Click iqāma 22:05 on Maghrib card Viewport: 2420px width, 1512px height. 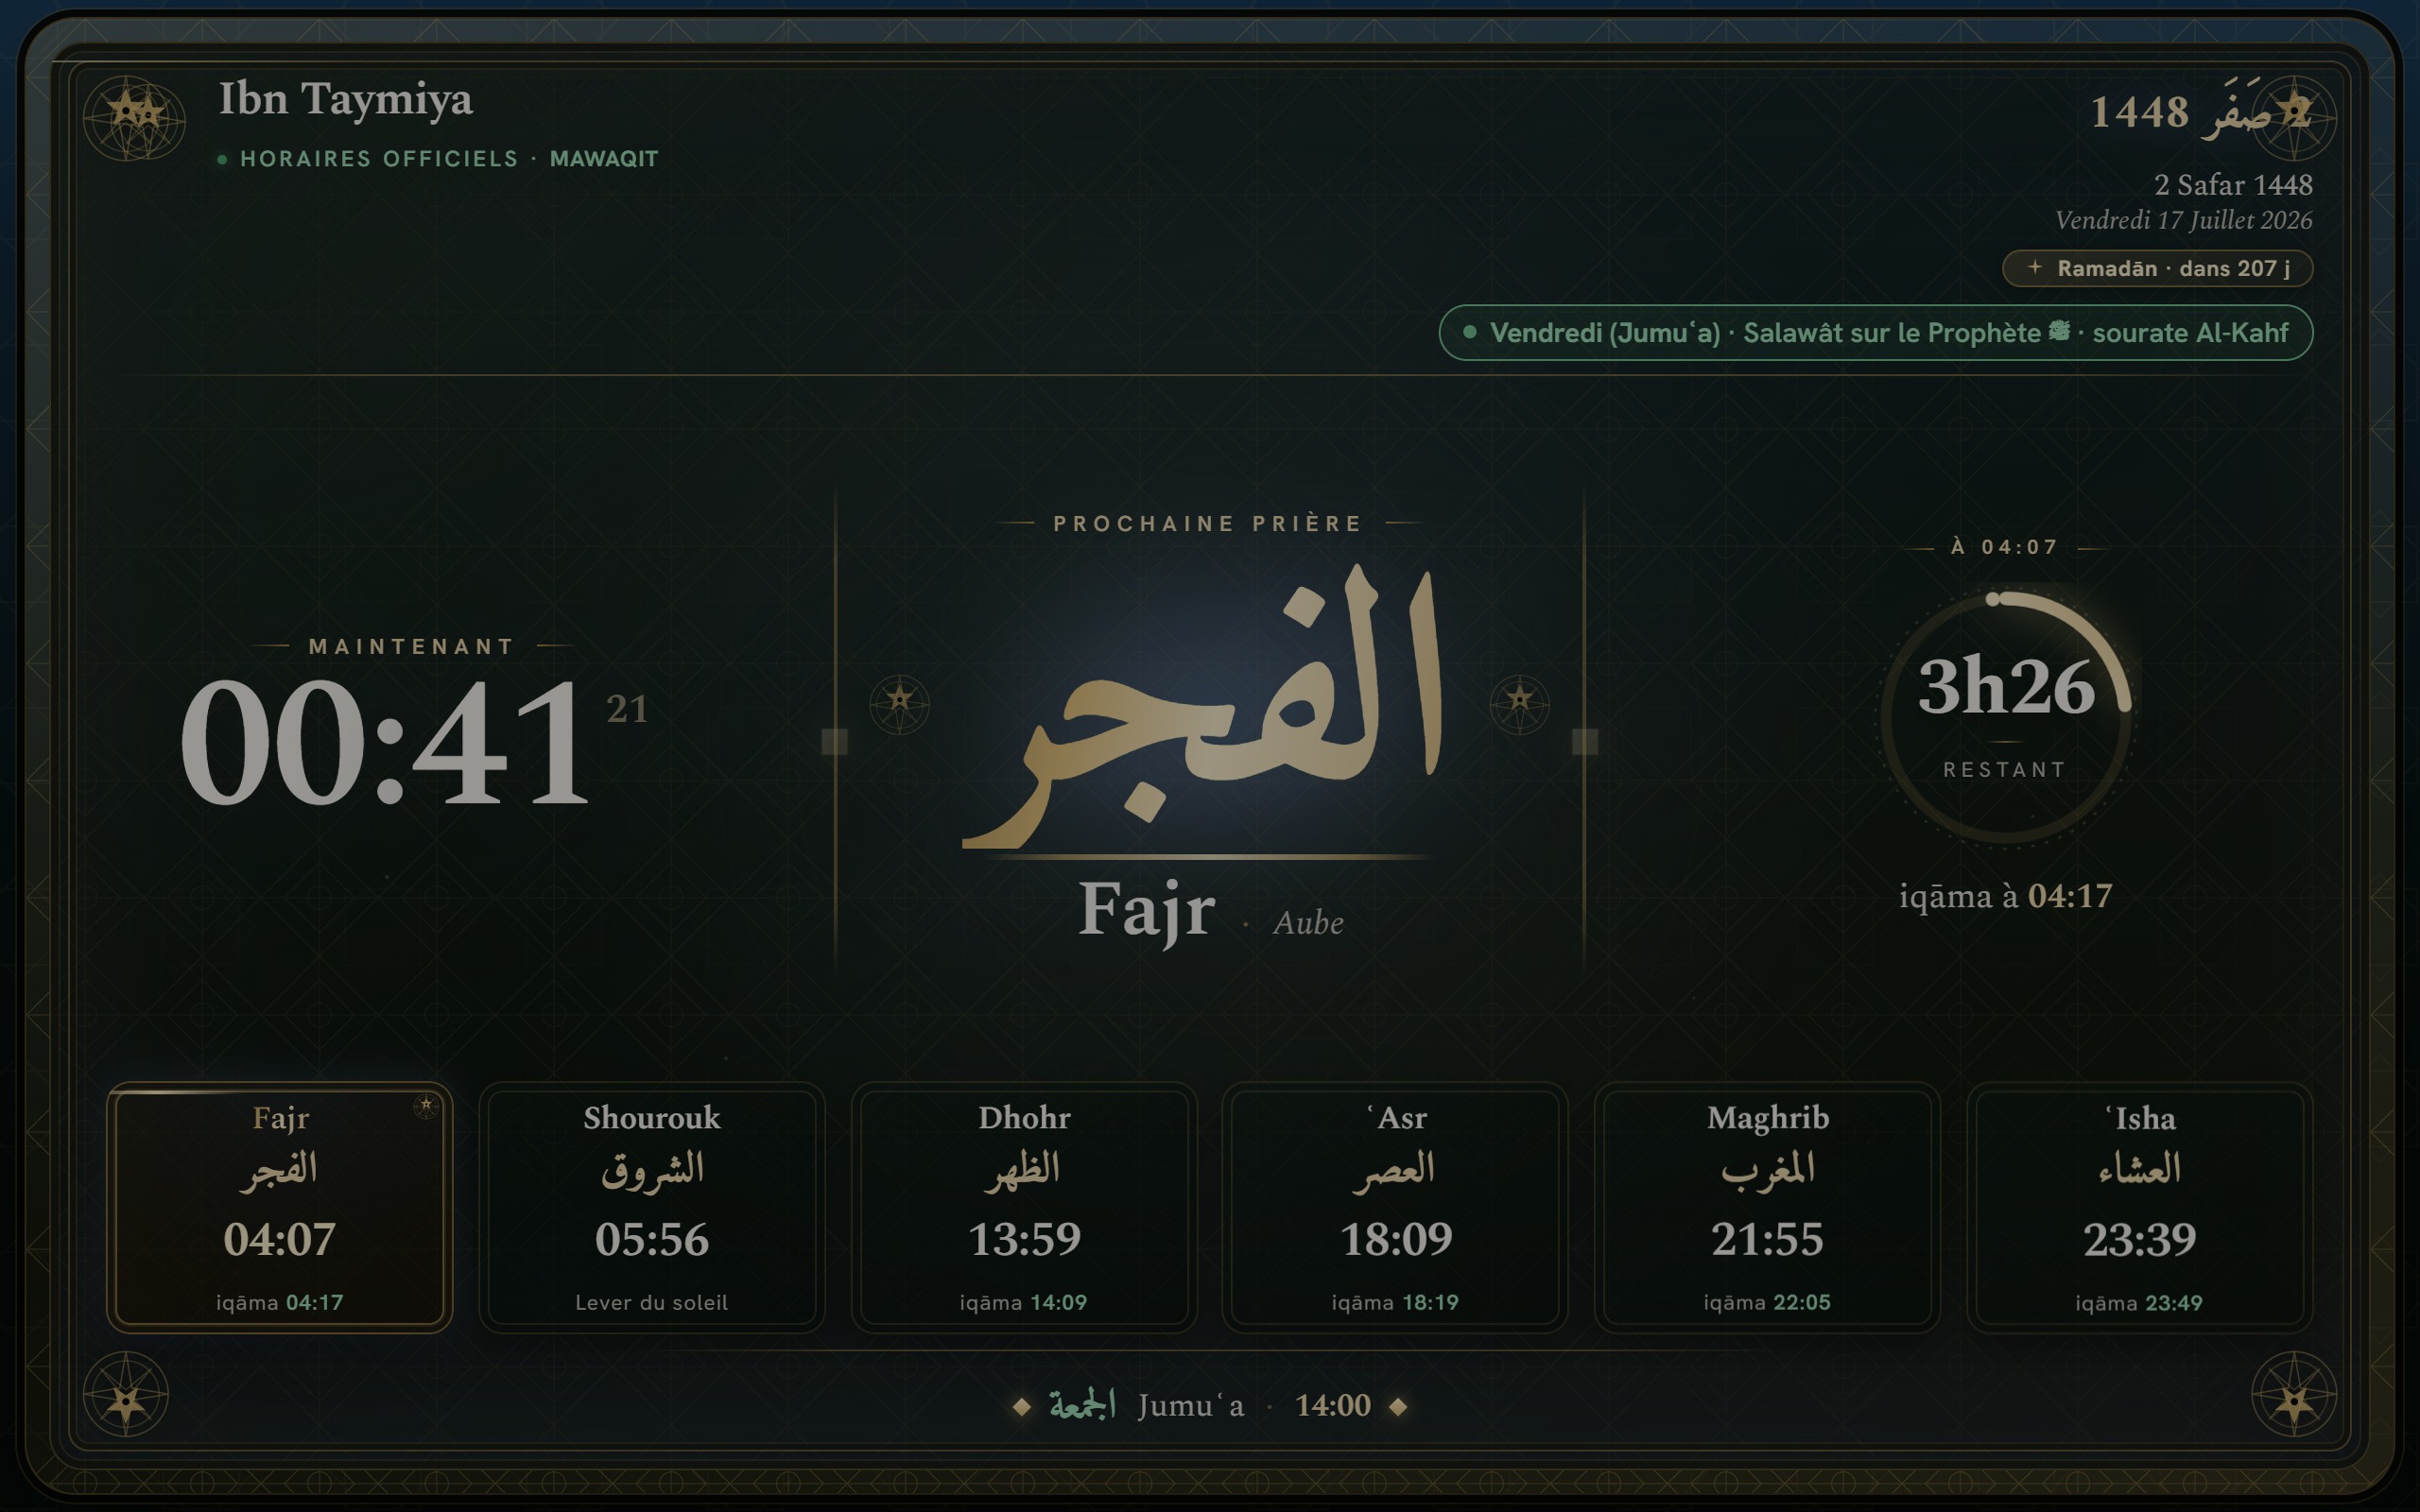tap(1767, 1303)
